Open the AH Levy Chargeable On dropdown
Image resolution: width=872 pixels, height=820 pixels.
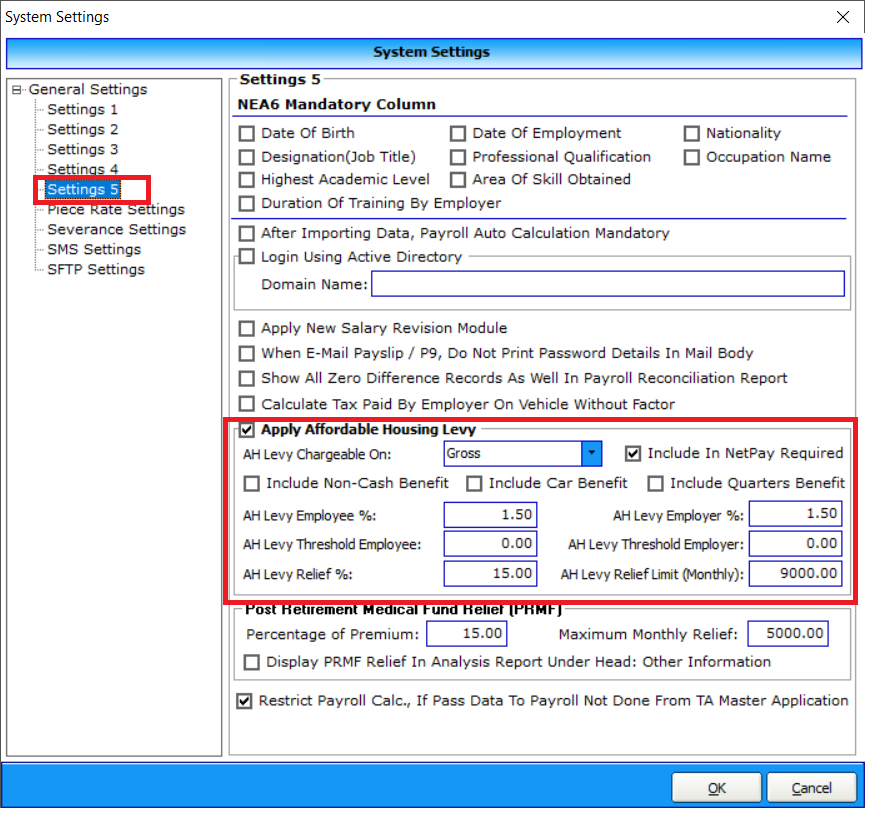pos(592,454)
